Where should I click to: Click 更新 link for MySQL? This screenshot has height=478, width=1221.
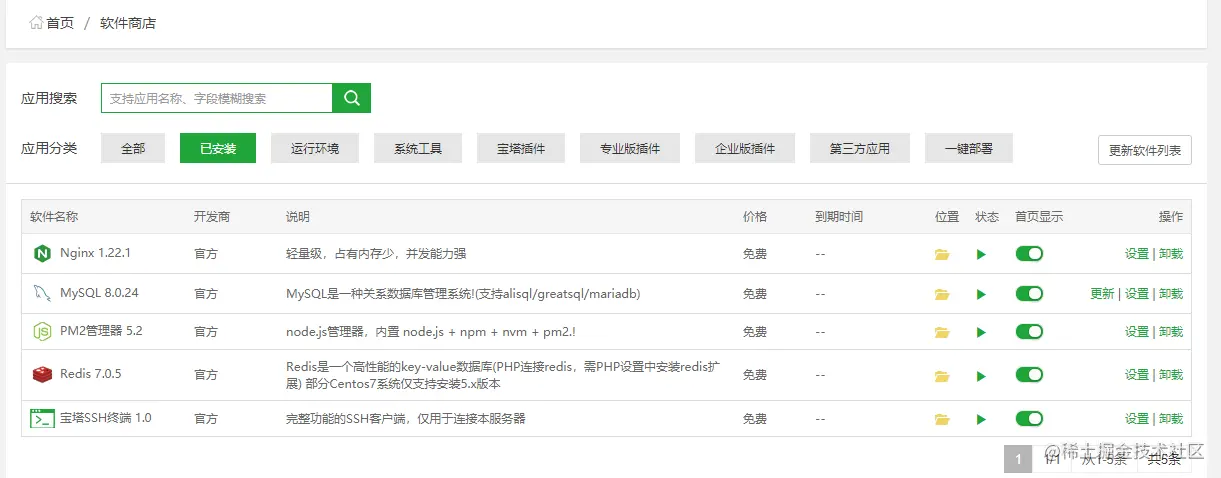1102,294
